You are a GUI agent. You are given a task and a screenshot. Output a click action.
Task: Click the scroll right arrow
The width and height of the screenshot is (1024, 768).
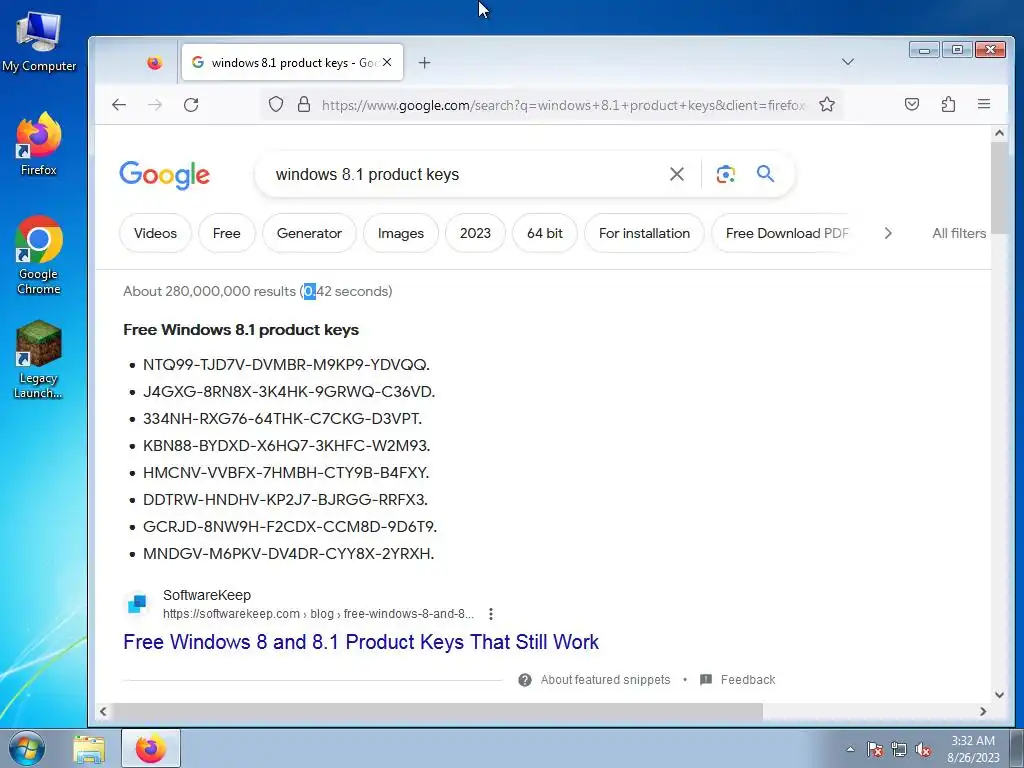[x=983, y=711]
